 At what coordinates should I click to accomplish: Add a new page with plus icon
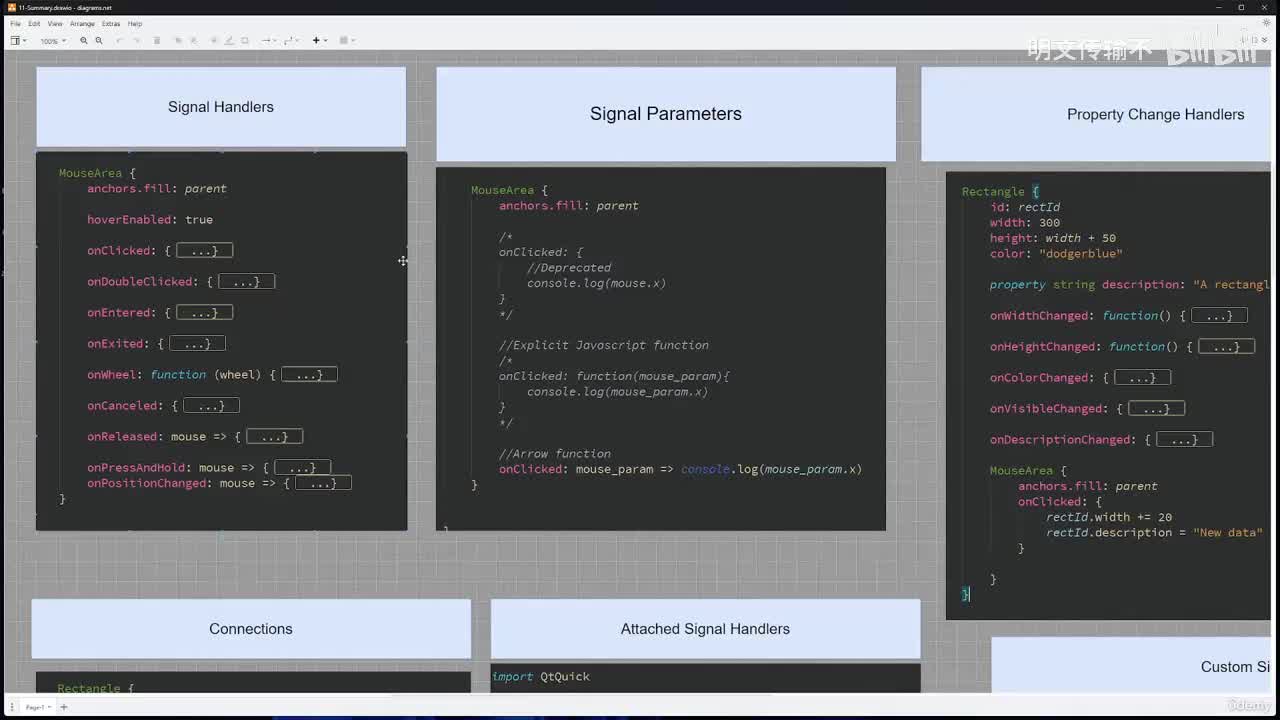[x=63, y=707]
